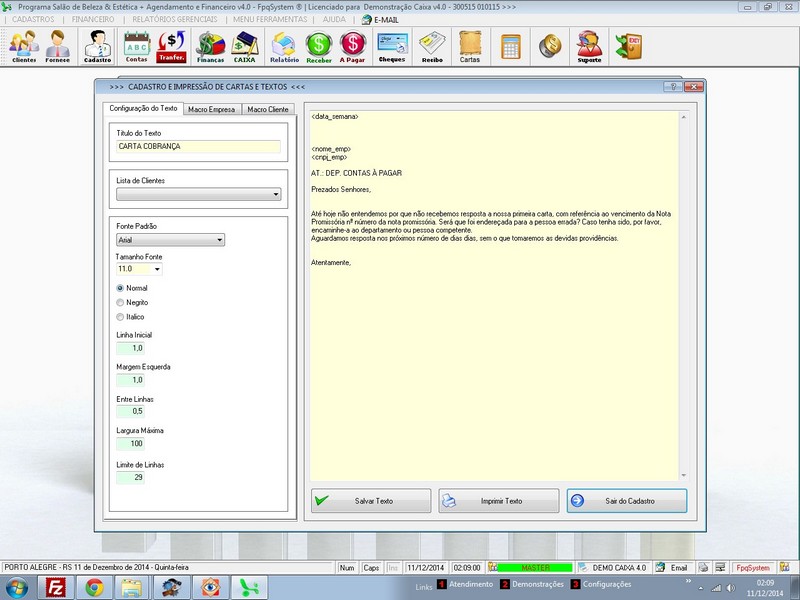The image size is (800, 600).
Task: Open Google Chrome from the taskbar
Action: (94, 588)
